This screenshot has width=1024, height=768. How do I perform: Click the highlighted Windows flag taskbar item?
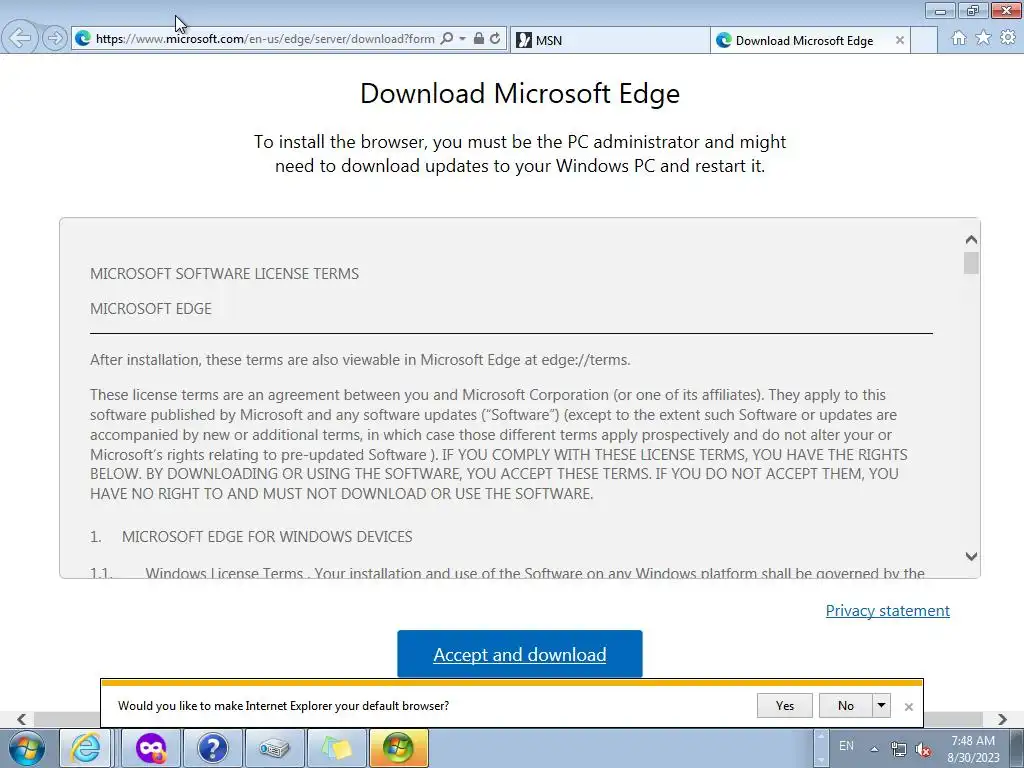tap(399, 748)
